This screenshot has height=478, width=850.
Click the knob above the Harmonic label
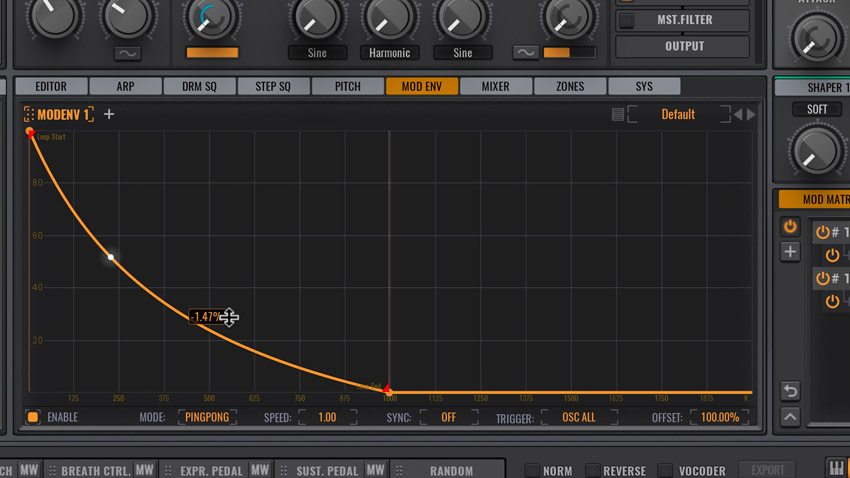pyautogui.click(x=389, y=17)
